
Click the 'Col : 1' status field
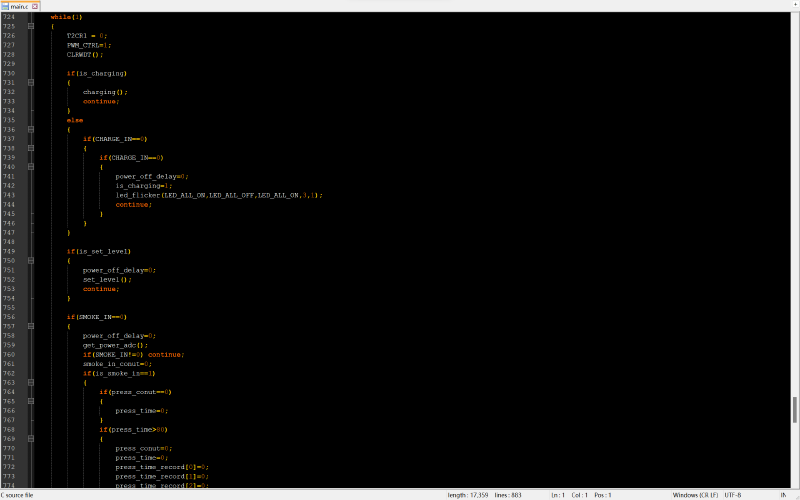pos(580,495)
